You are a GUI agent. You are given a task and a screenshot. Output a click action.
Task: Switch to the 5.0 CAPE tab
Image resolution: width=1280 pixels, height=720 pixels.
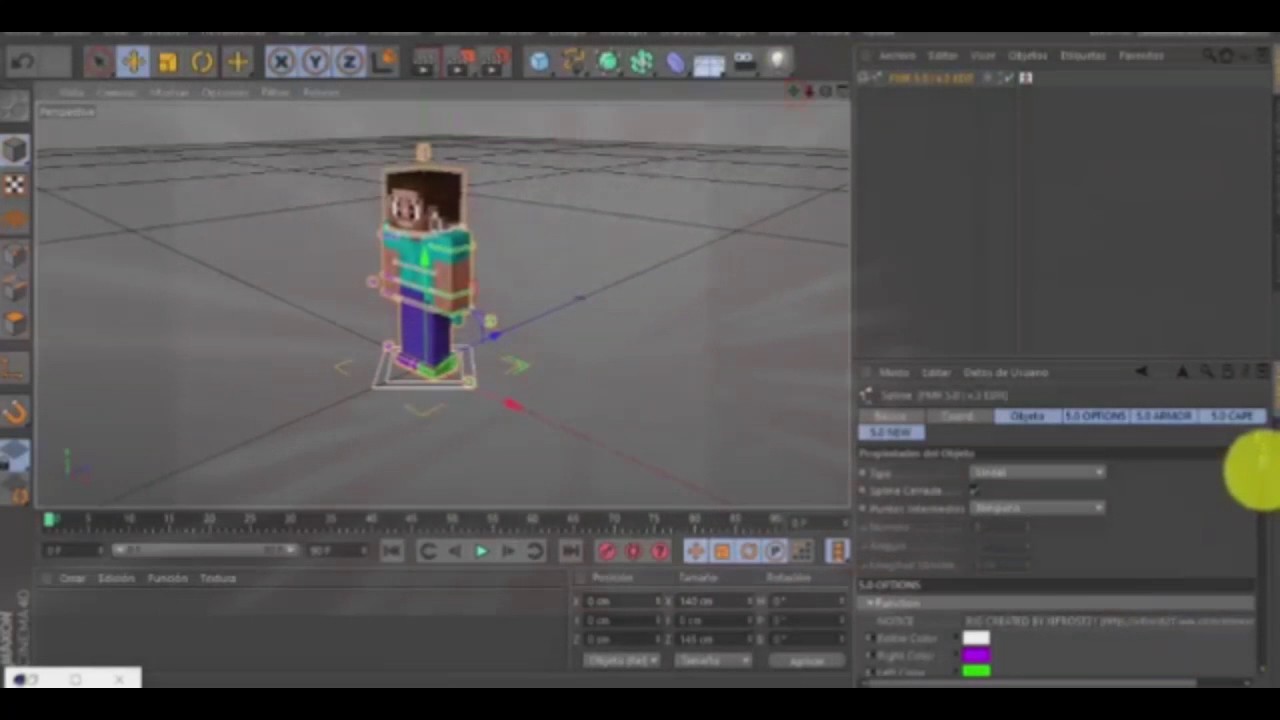click(1232, 416)
